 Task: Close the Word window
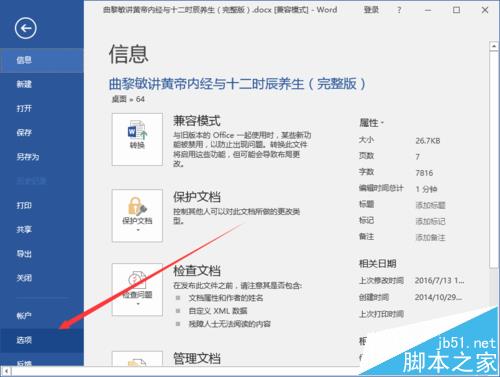click(485, 10)
